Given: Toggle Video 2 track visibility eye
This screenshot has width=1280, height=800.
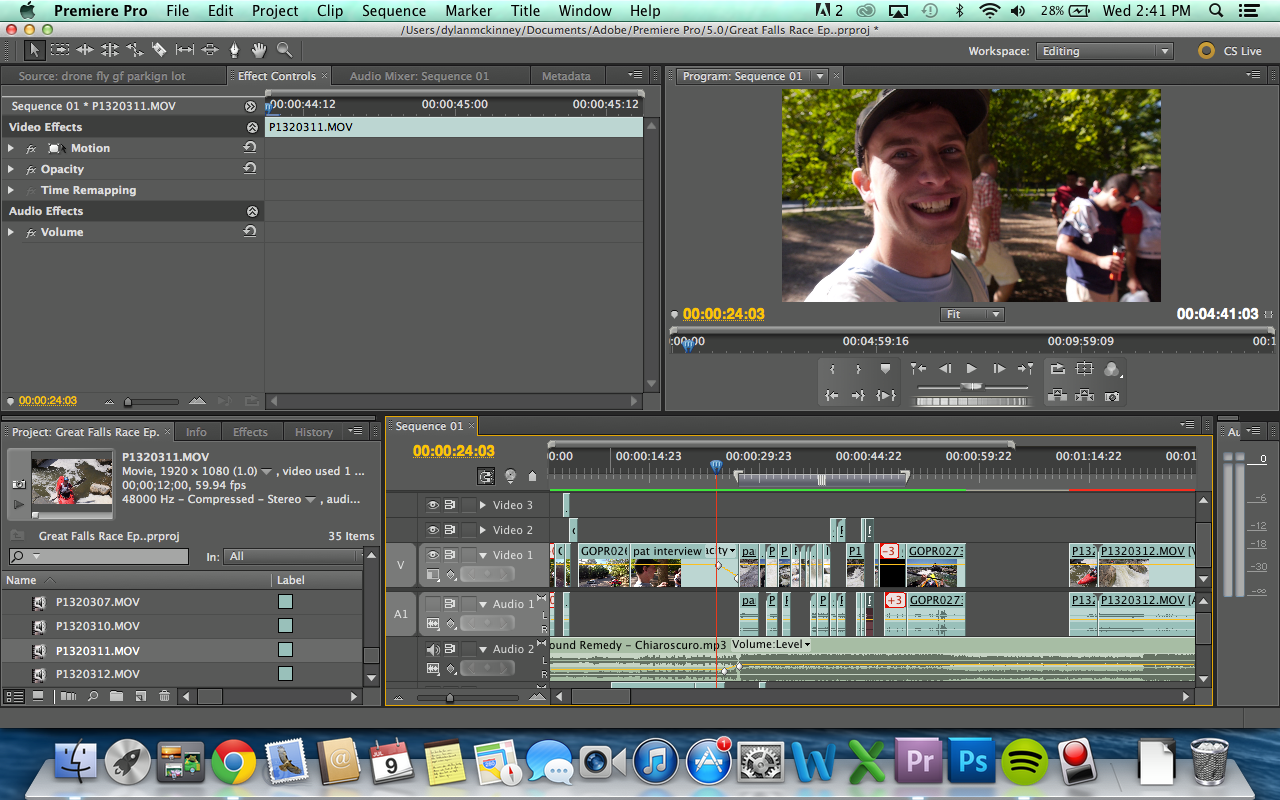Looking at the screenshot, I should (x=433, y=530).
